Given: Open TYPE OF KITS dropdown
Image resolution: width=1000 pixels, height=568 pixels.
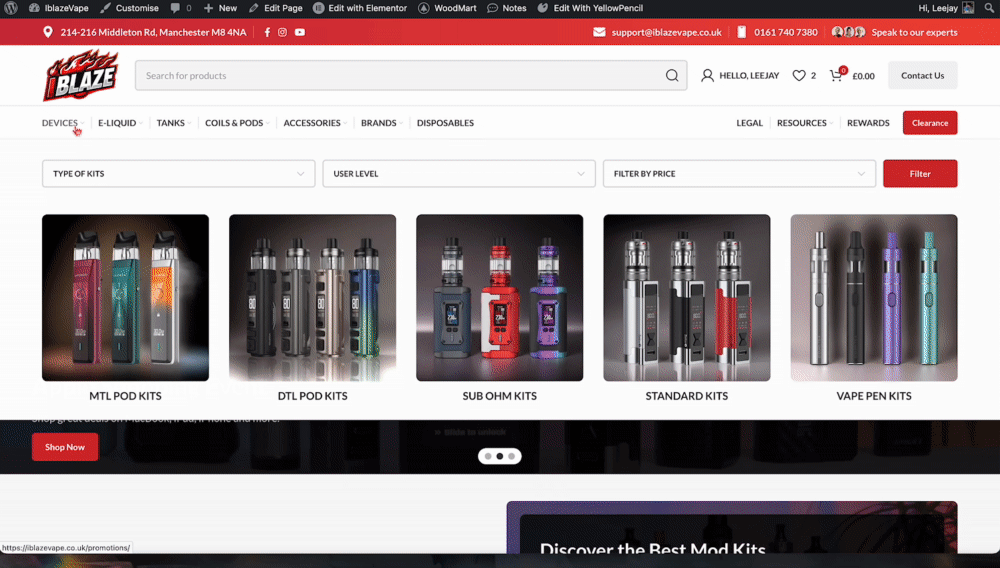Looking at the screenshot, I should coord(179,173).
